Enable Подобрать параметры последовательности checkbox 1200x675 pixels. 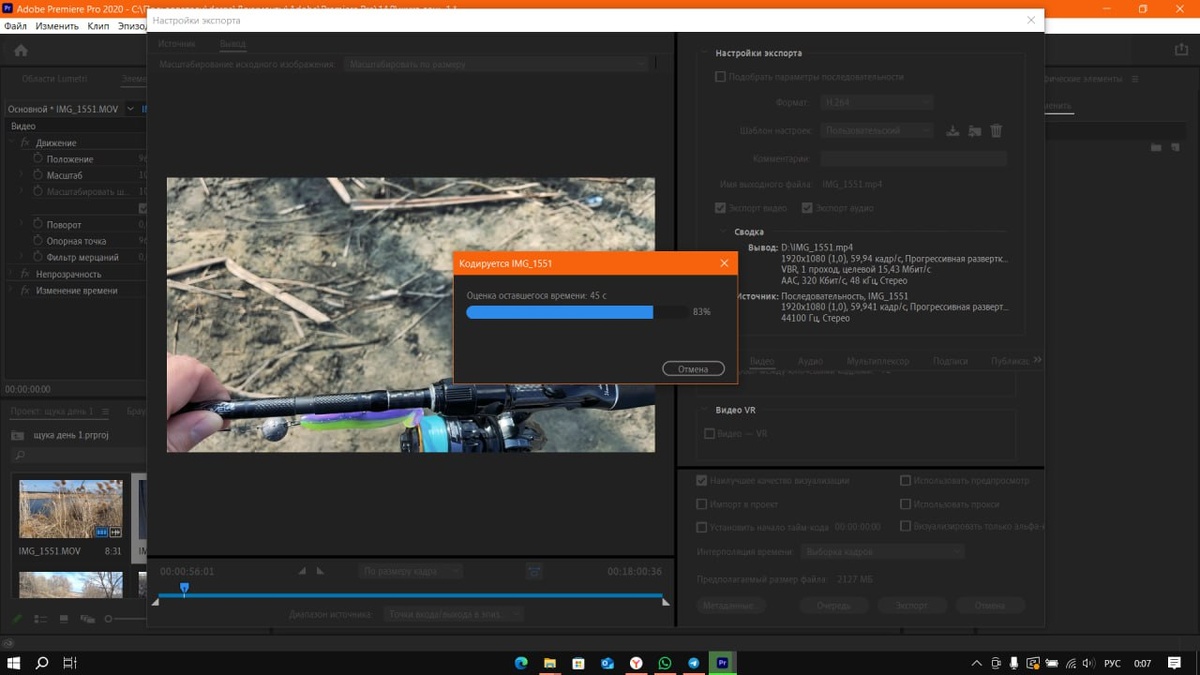pos(720,77)
